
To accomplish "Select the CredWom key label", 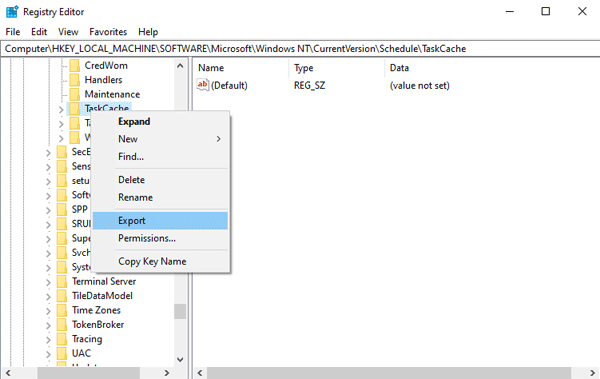I will (106, 65).
